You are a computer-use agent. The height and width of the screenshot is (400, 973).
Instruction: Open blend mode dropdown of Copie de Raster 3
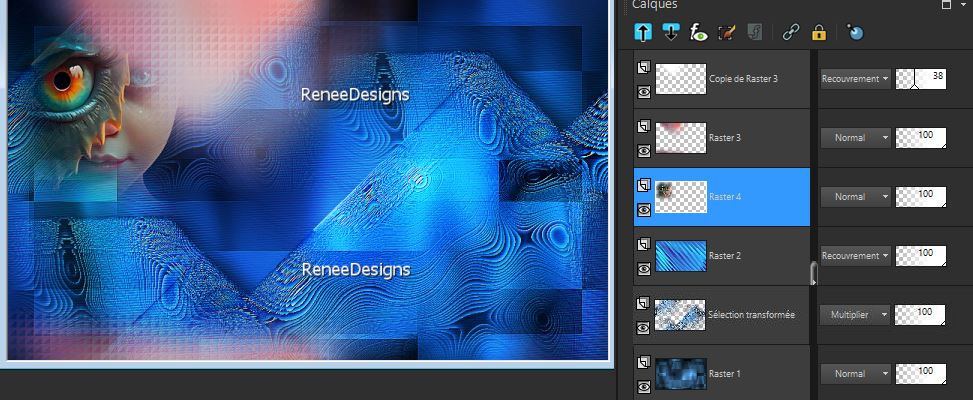coord(856,79)
